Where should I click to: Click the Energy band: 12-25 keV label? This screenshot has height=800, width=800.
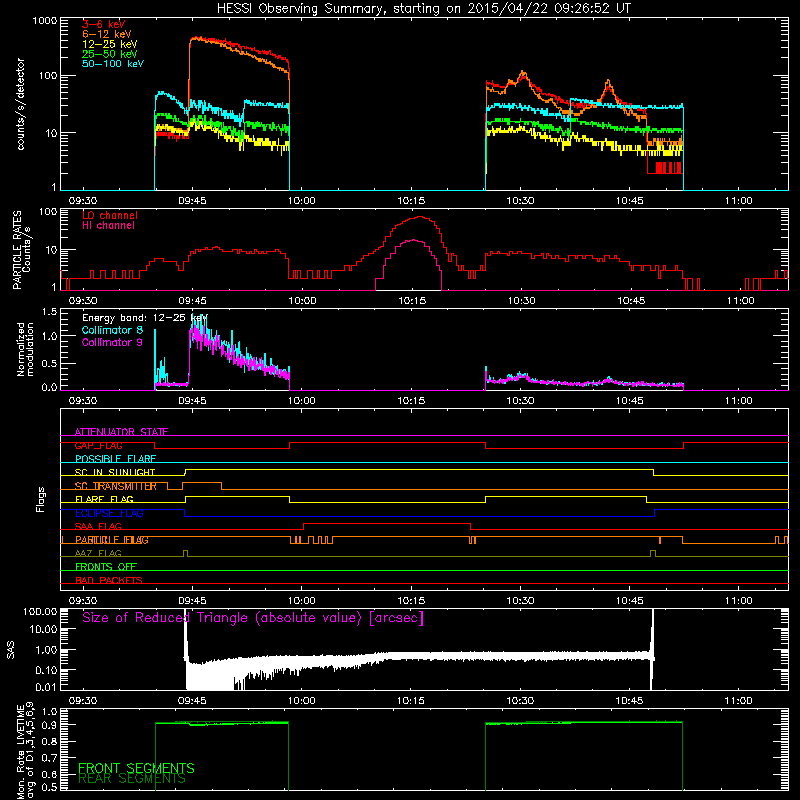pyautogui.click(x=145, y=318)
